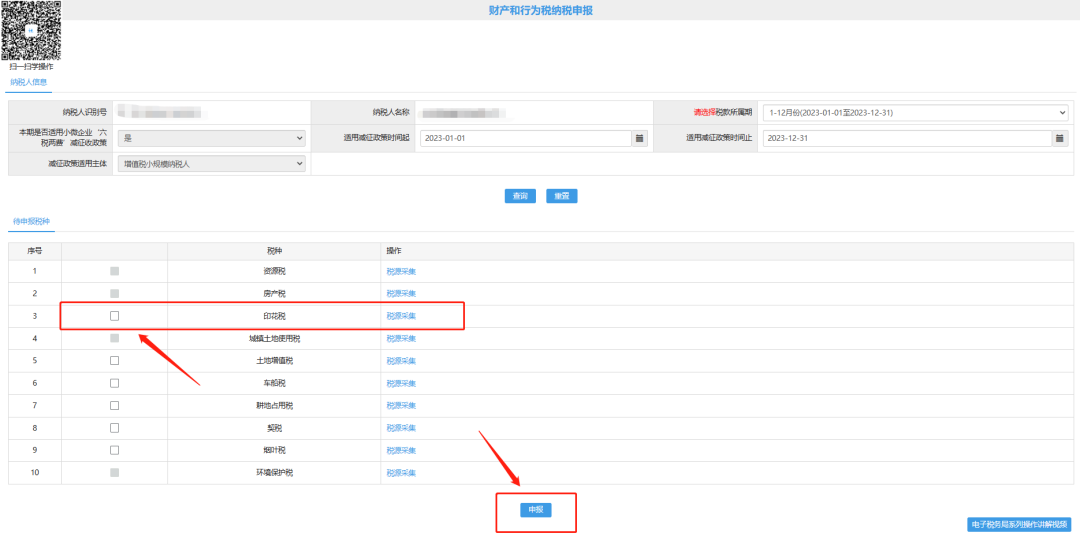Open calendar icon for policy start date

[x=640, y=138]
